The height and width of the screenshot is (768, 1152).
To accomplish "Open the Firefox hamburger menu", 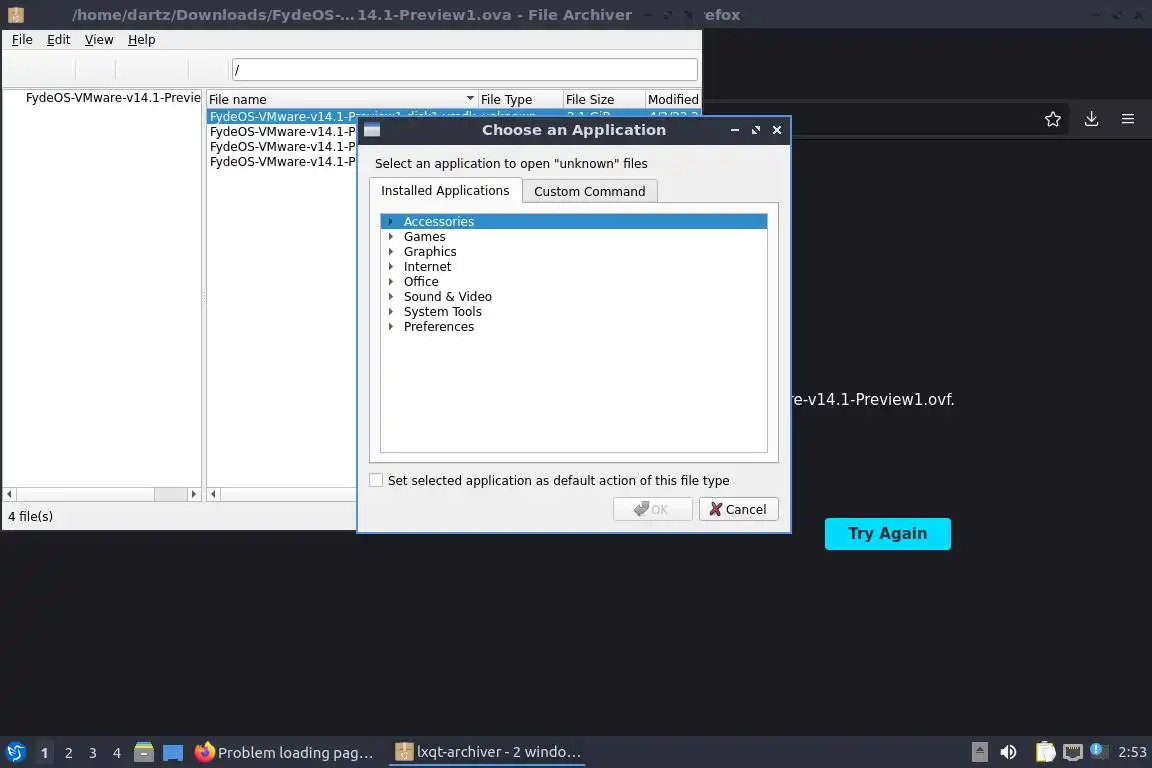I will pyautogui.click(x=1128, y=119).
